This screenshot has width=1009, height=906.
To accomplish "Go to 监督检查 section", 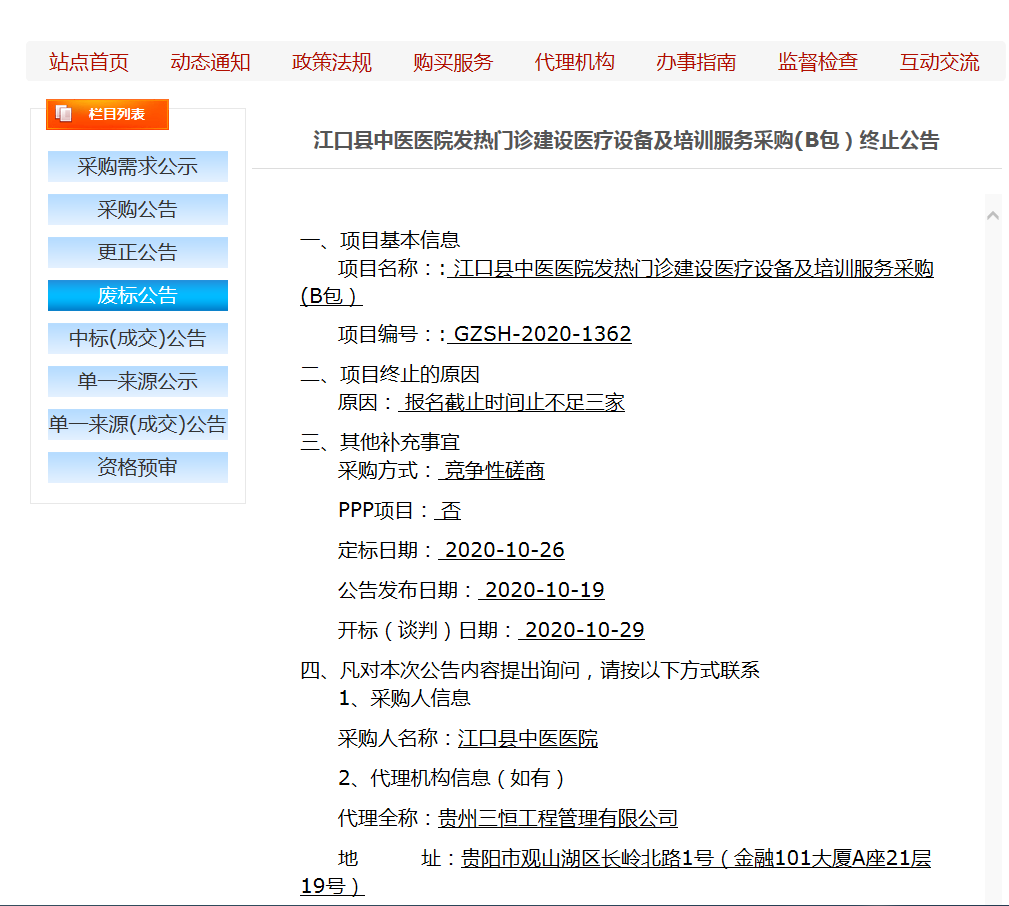I will [x=818, y=62].
